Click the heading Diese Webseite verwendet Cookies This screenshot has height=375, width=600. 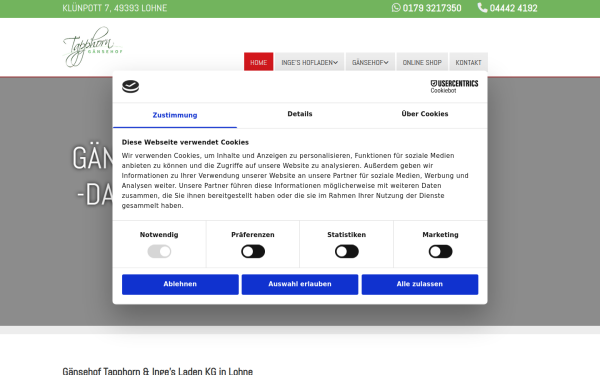tap(185, 142)
